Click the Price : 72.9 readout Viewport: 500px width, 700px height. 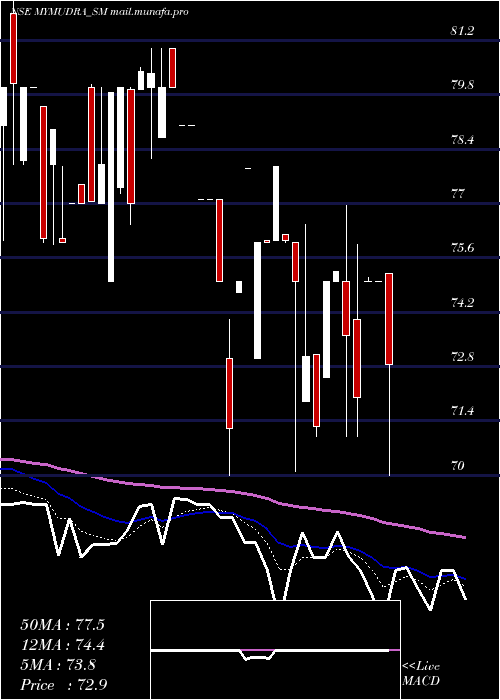click(63, 685)
